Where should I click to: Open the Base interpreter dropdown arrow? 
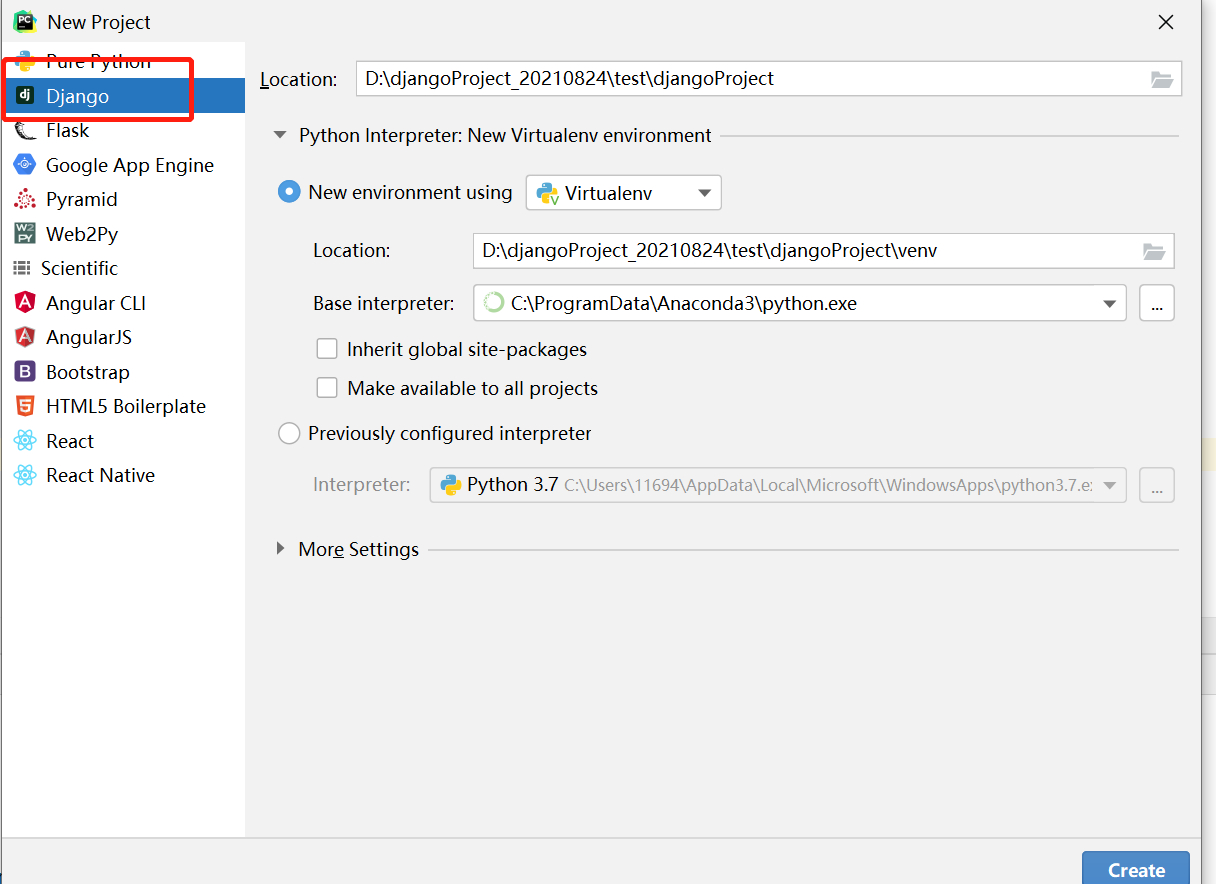click(x=1109, y=304)
